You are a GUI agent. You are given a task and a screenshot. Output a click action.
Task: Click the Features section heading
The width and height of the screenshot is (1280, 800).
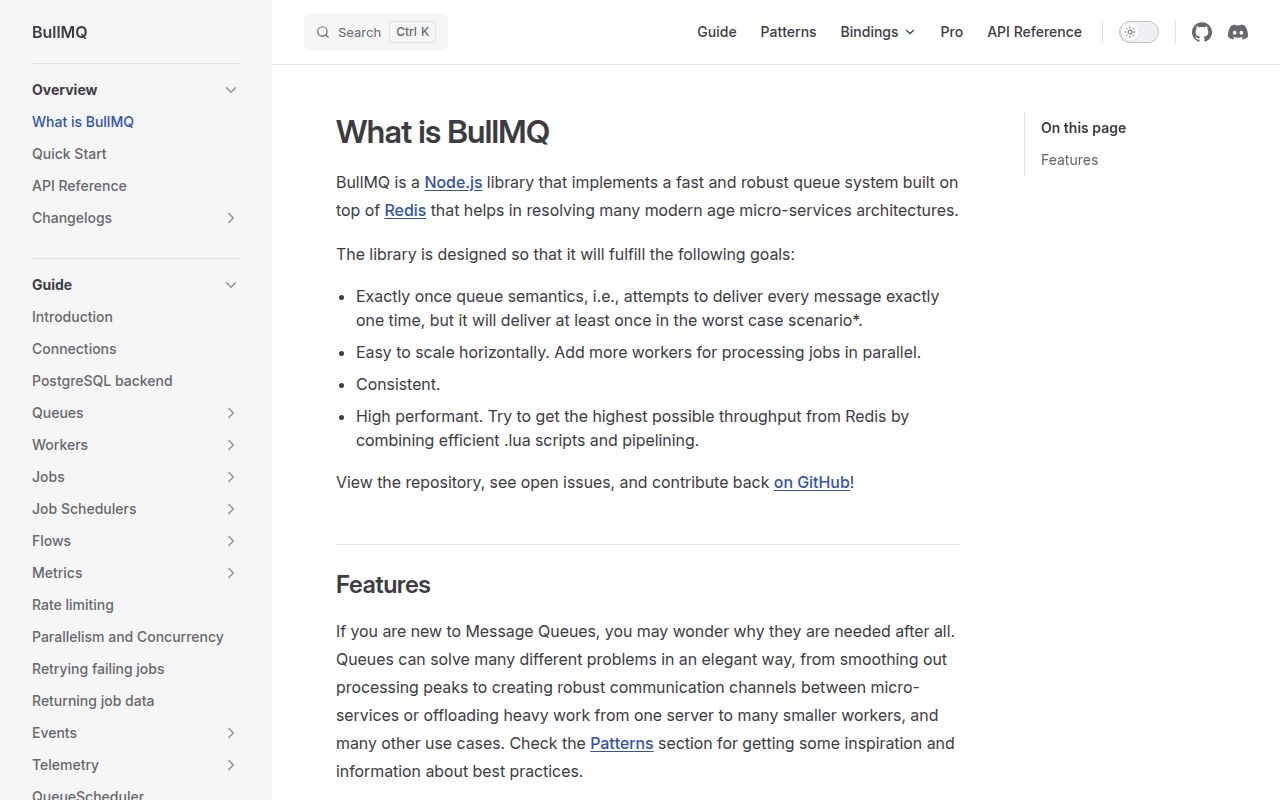pos(383,585)
